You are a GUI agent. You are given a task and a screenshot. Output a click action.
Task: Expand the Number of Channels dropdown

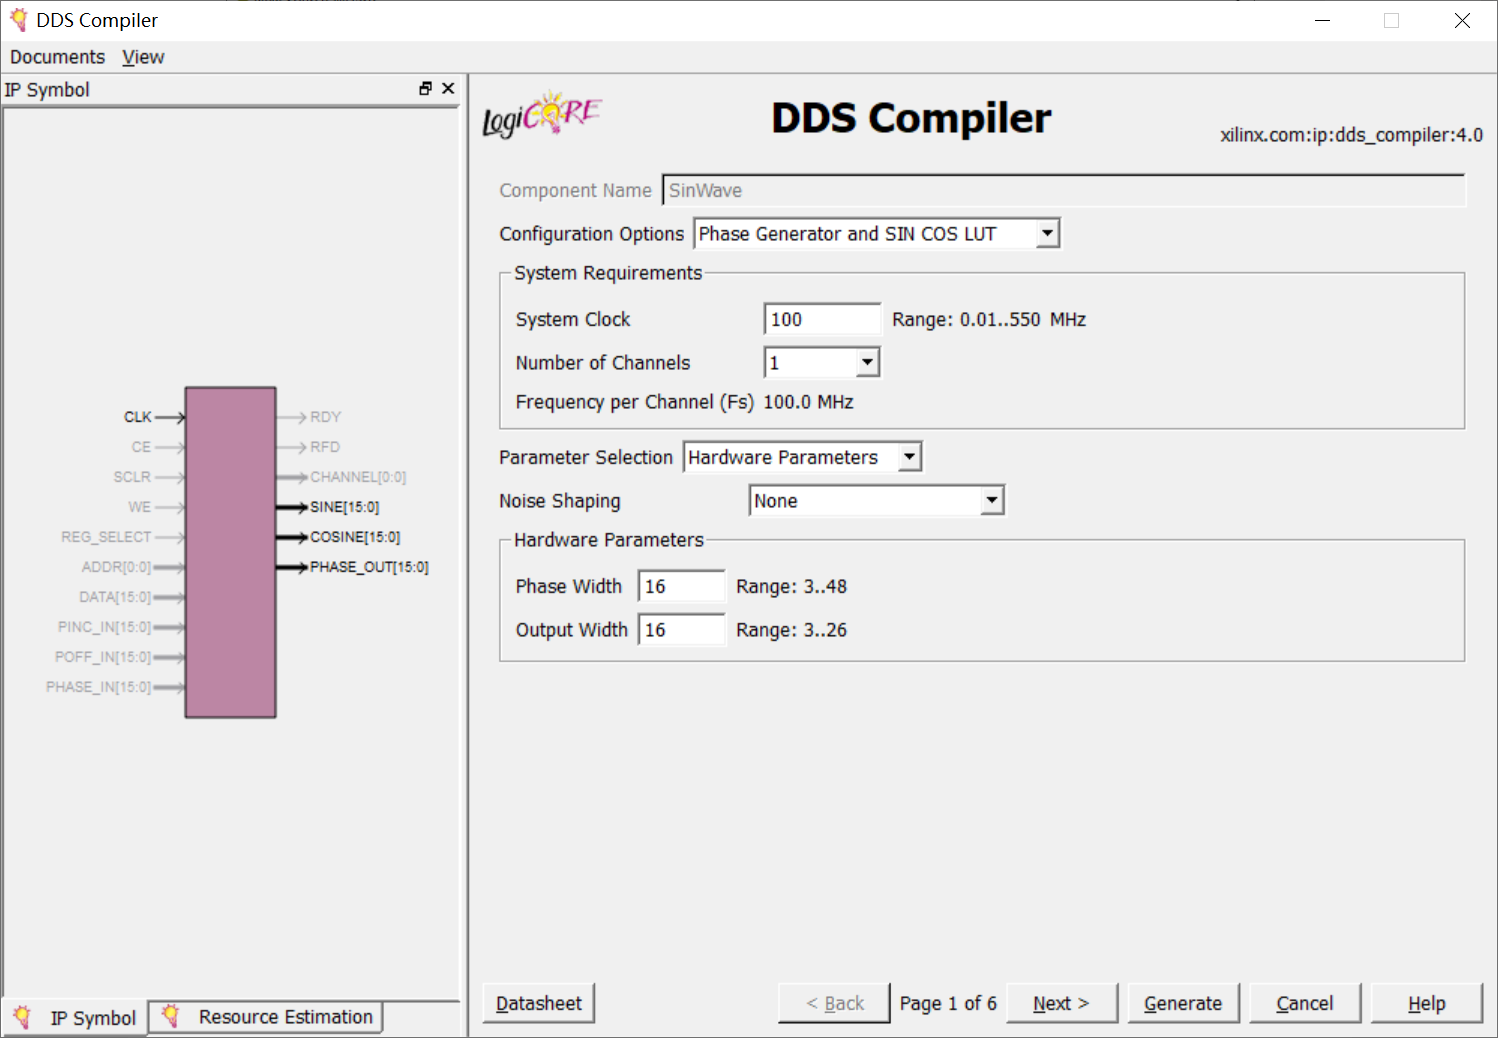pos(867,362)
